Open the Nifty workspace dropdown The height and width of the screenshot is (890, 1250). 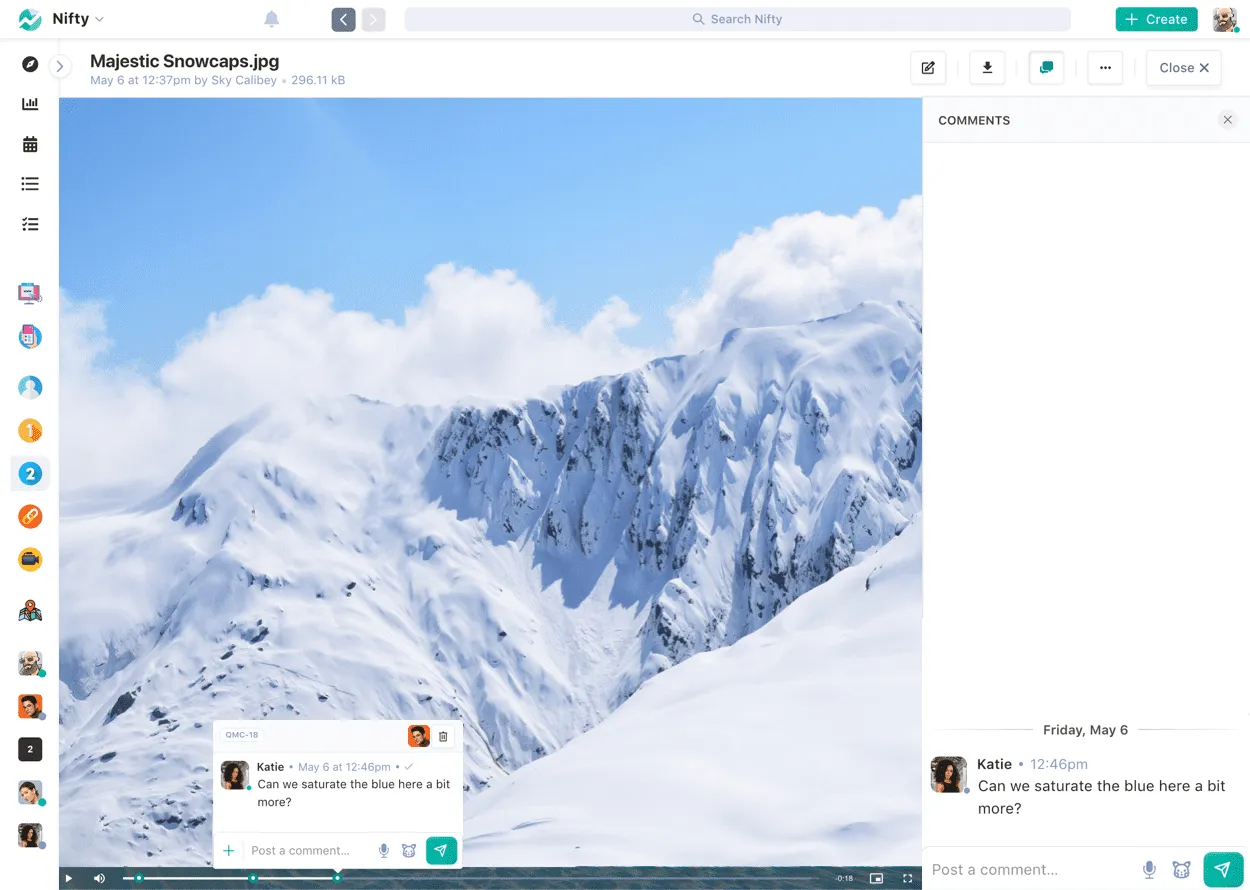[76, 19]
